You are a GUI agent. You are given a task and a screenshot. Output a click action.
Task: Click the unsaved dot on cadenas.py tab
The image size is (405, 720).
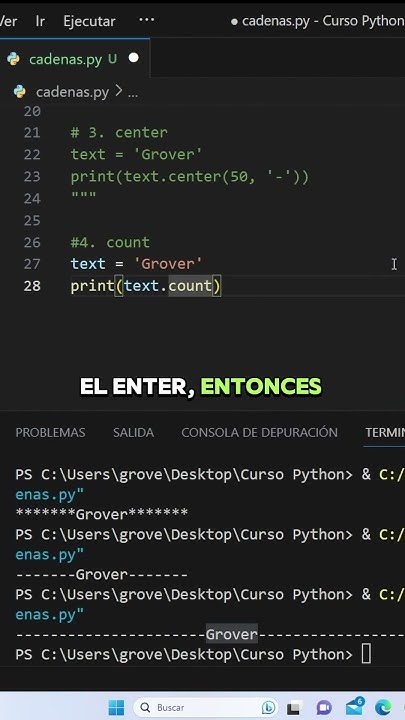tap(134, 58)
